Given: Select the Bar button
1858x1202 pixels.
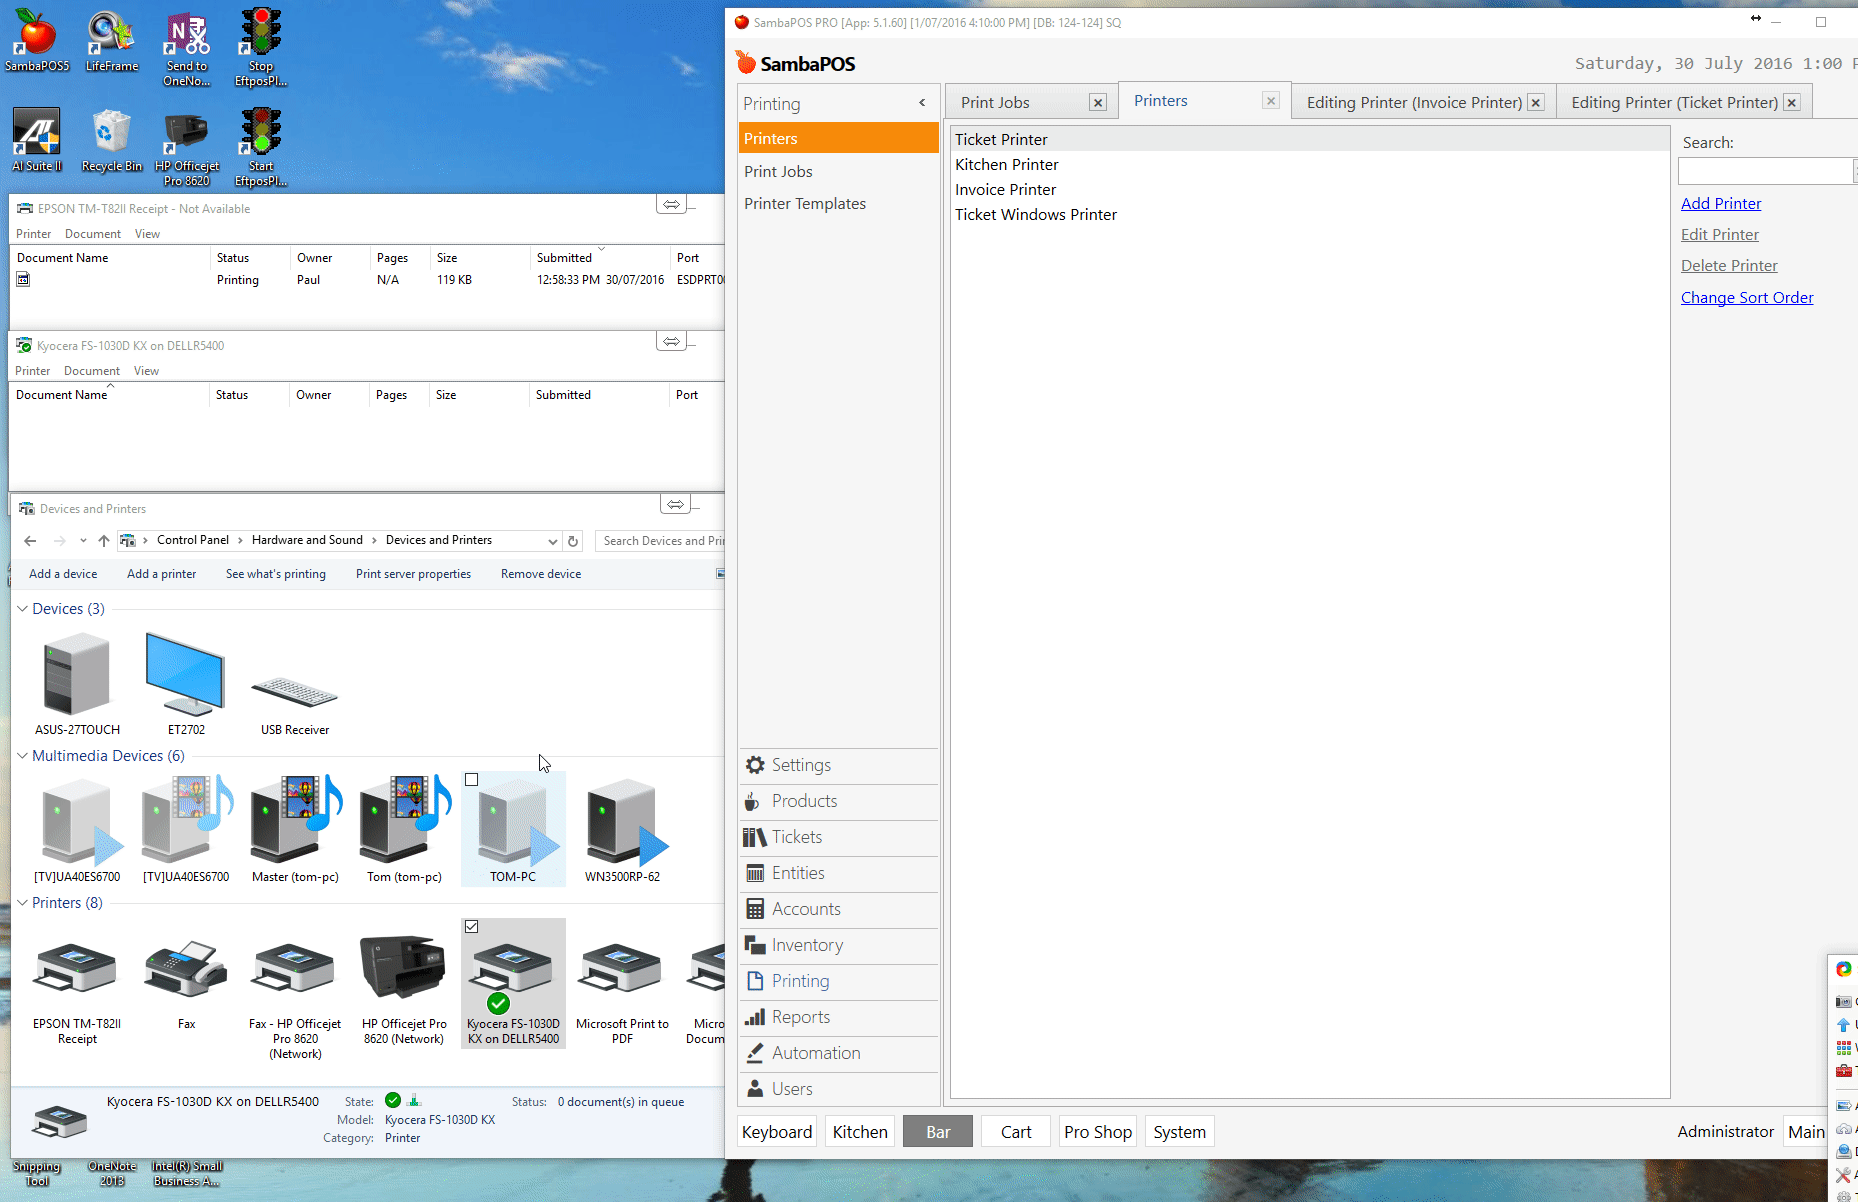Looking at the screenshot, I should pos(938,1132).
